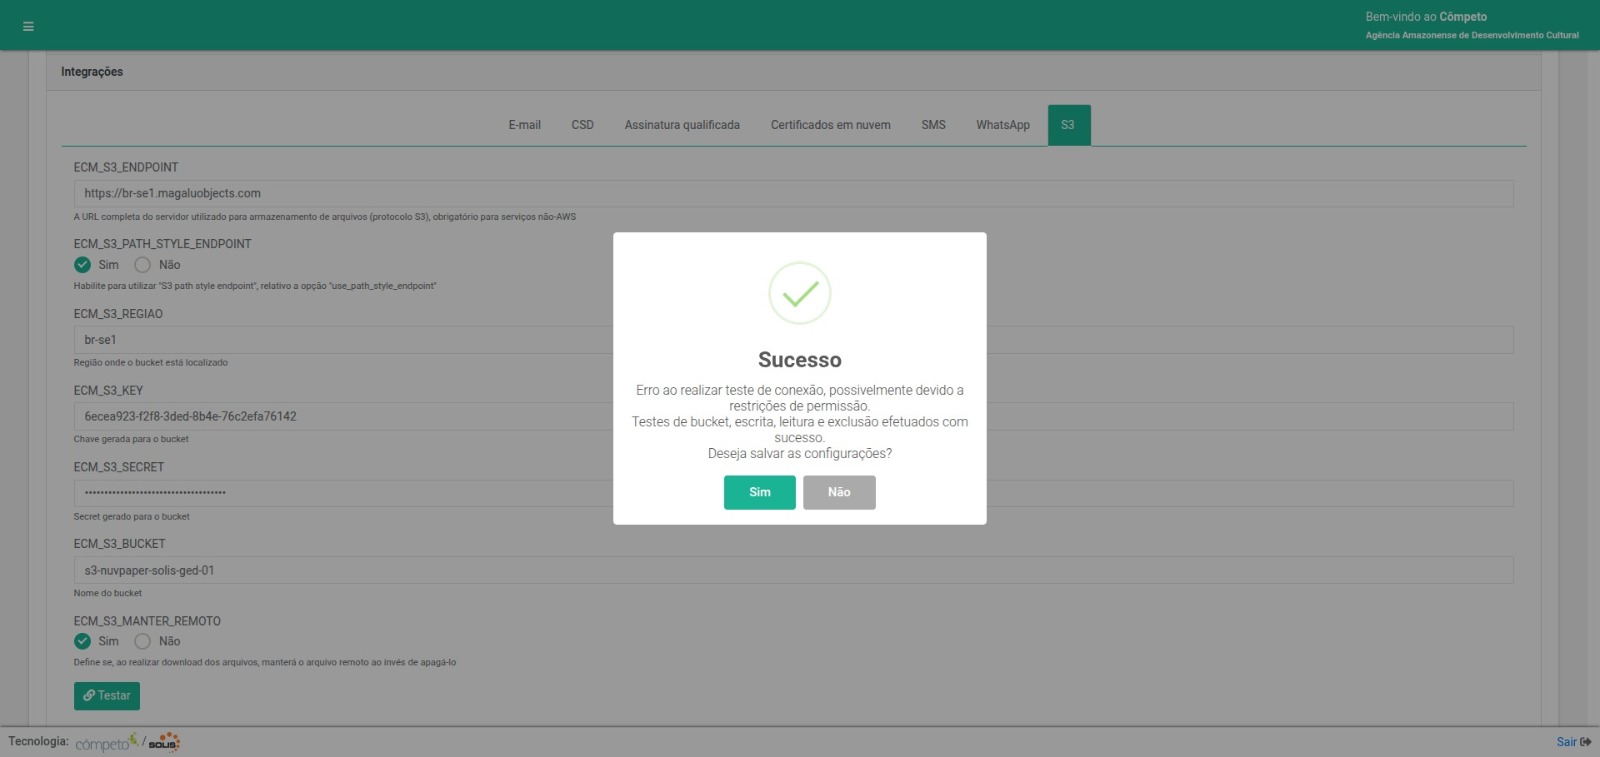The image size is (1600, 757).
Task: Open the CSD tab
Action: (582, 125)
